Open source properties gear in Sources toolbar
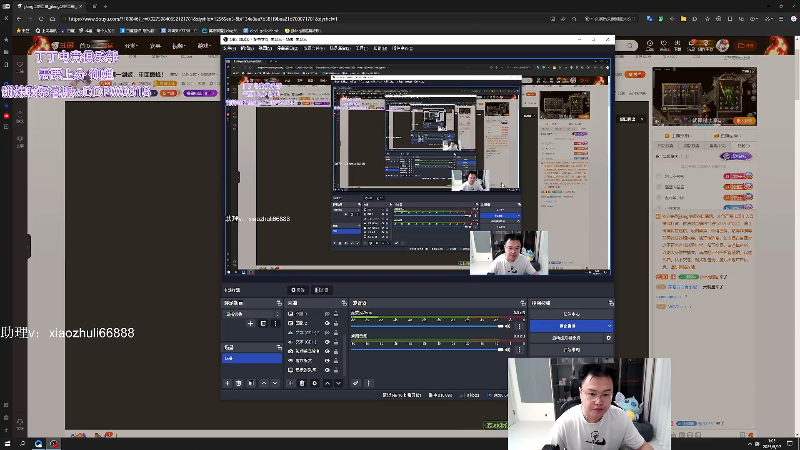The height and width of the screenshot is (450, 800). [315, 383]
